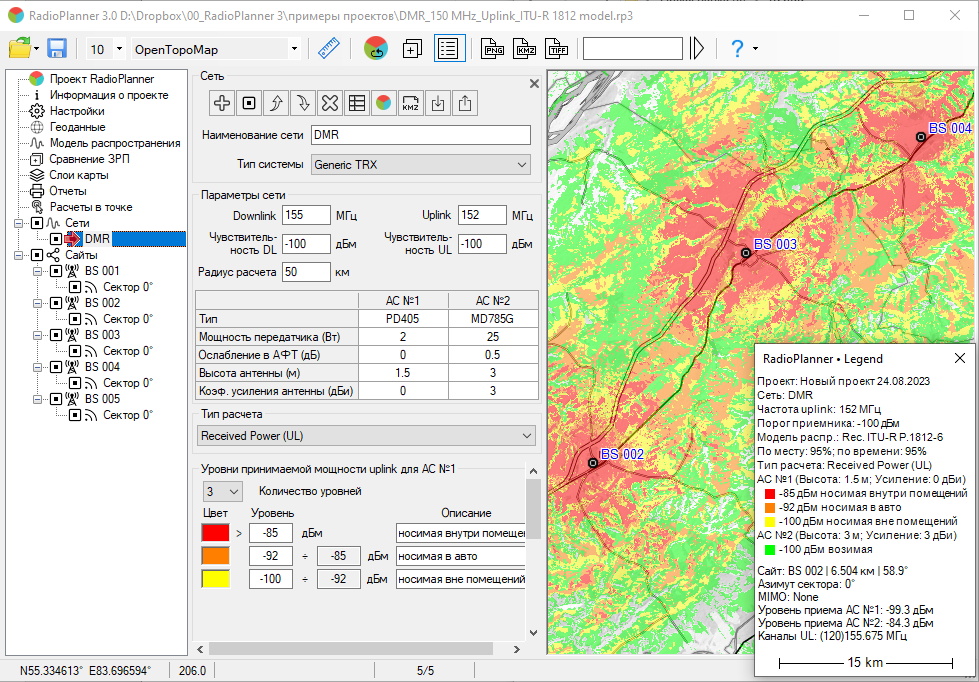Screen dimensions: 979x682
Task: Click the pie chart icon in the Сеть toolbar
Action: (x=383, y=103)
